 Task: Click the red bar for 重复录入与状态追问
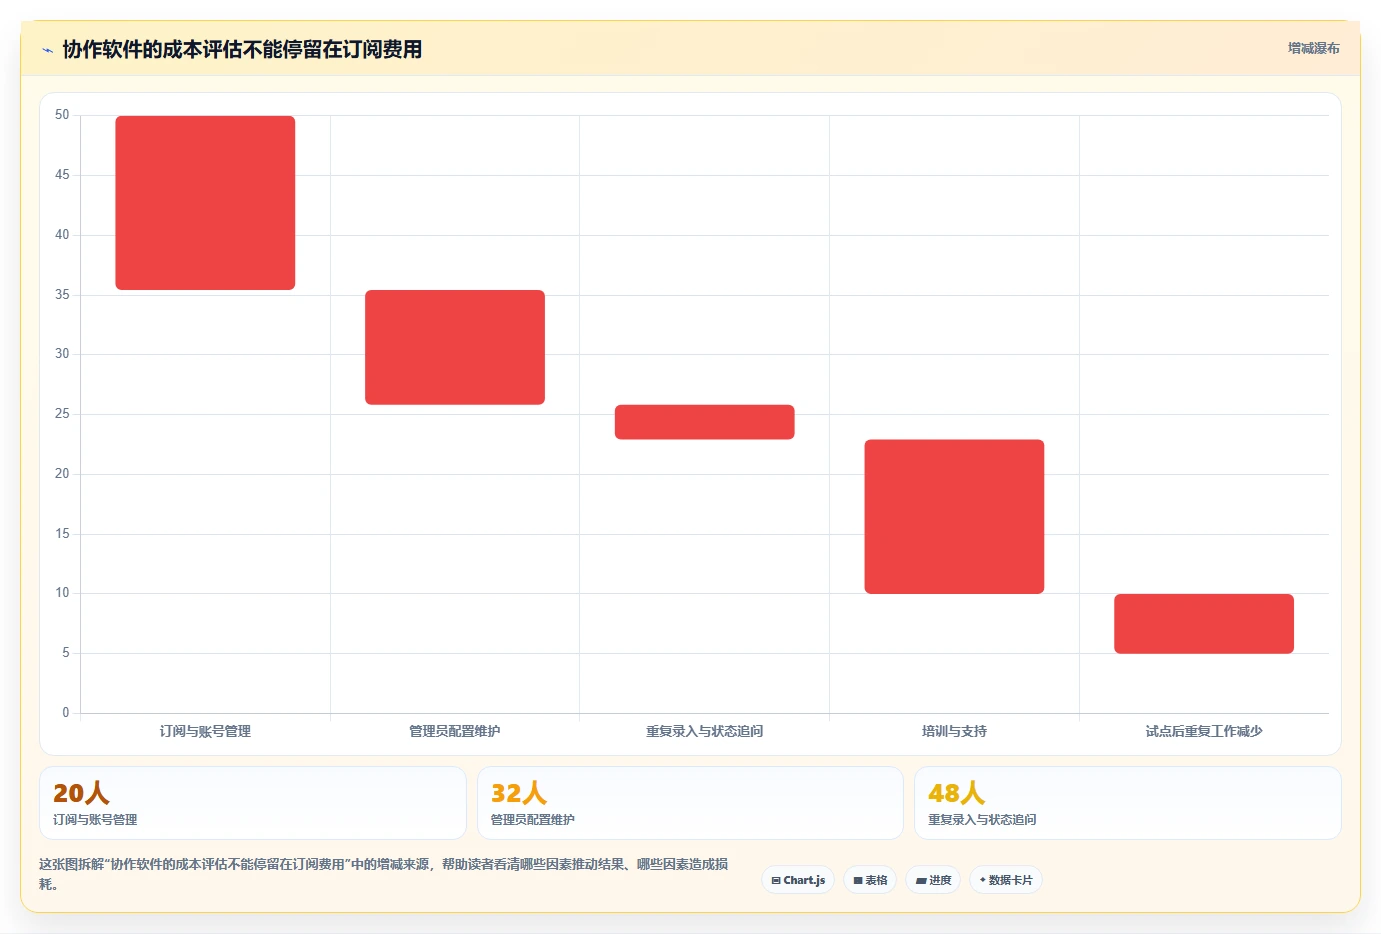(704, 422)
